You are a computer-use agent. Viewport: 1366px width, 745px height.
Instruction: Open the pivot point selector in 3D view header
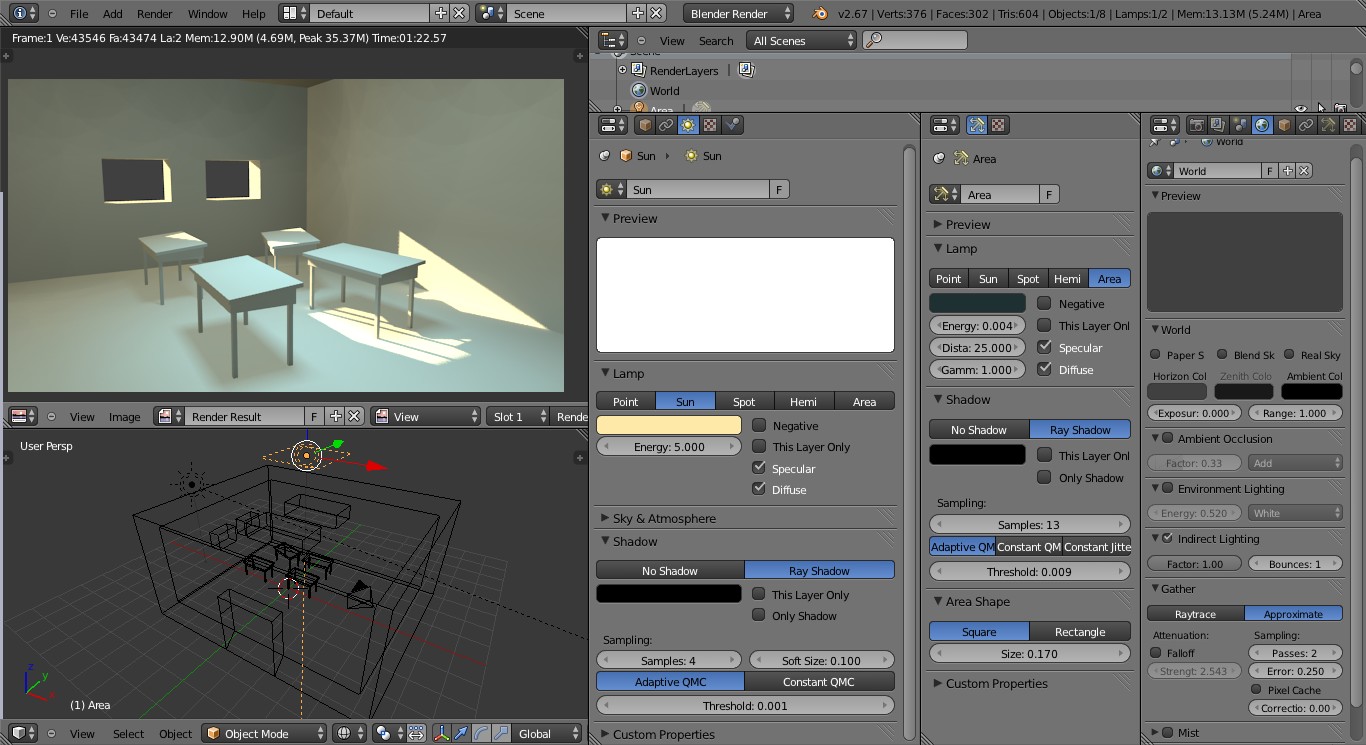pos(387,733)
